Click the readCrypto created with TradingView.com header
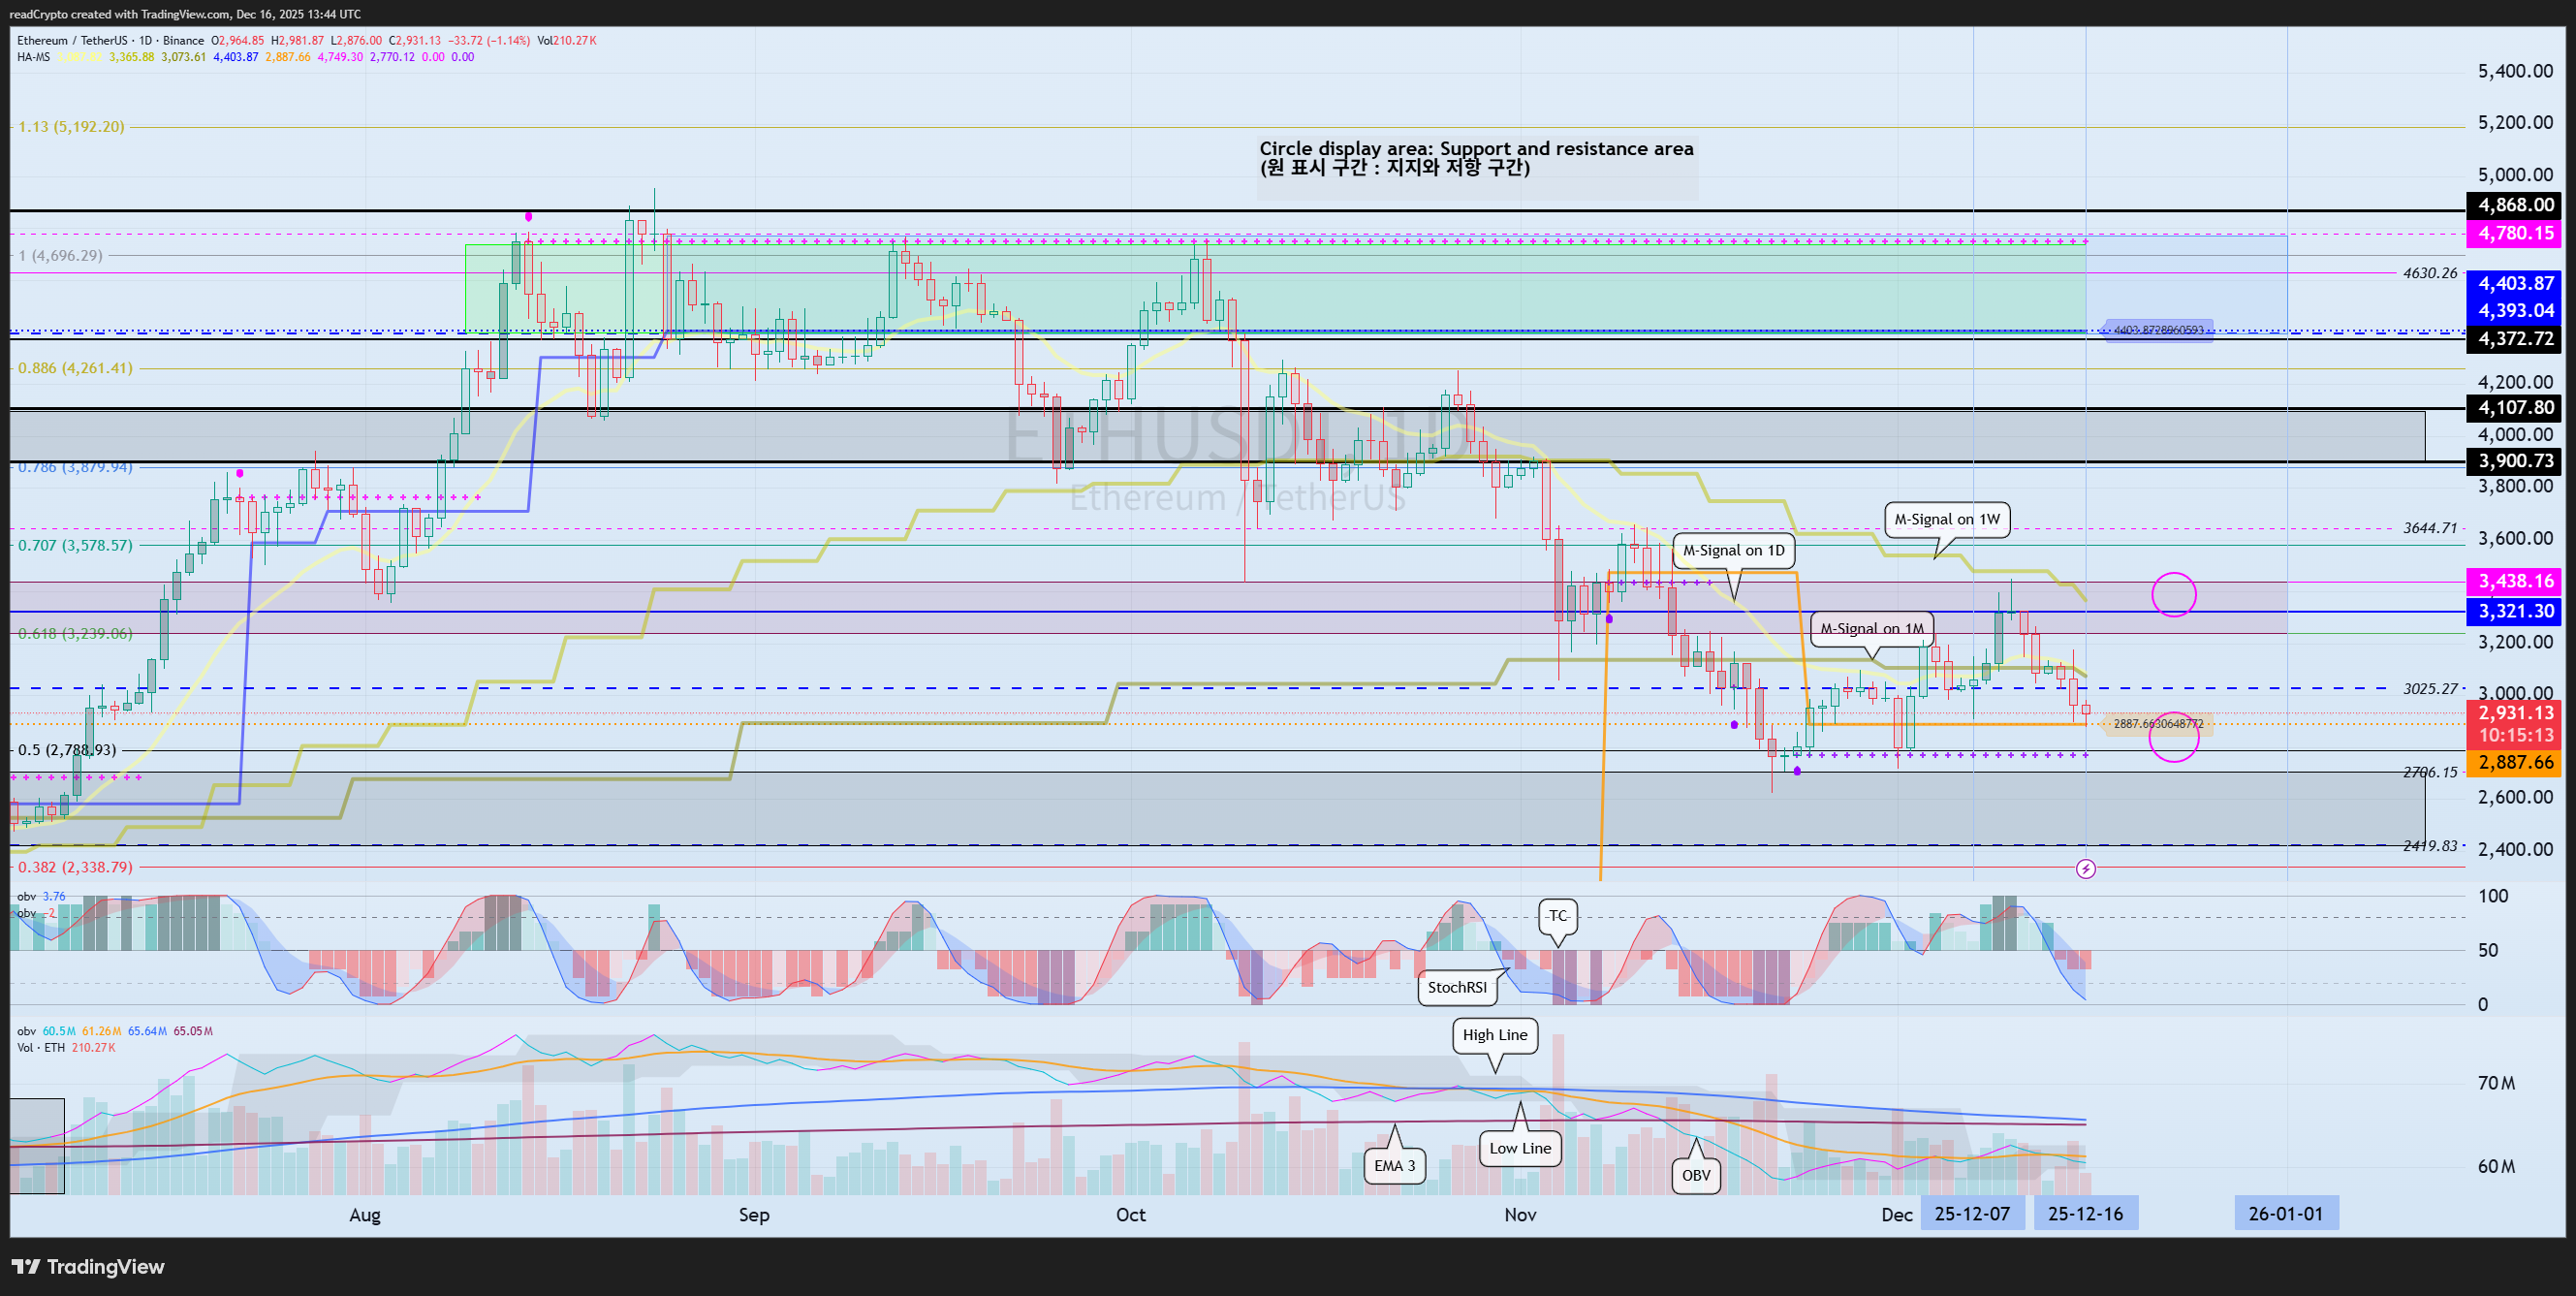Screen dimensions: 2576x1296 coord(185,14)
